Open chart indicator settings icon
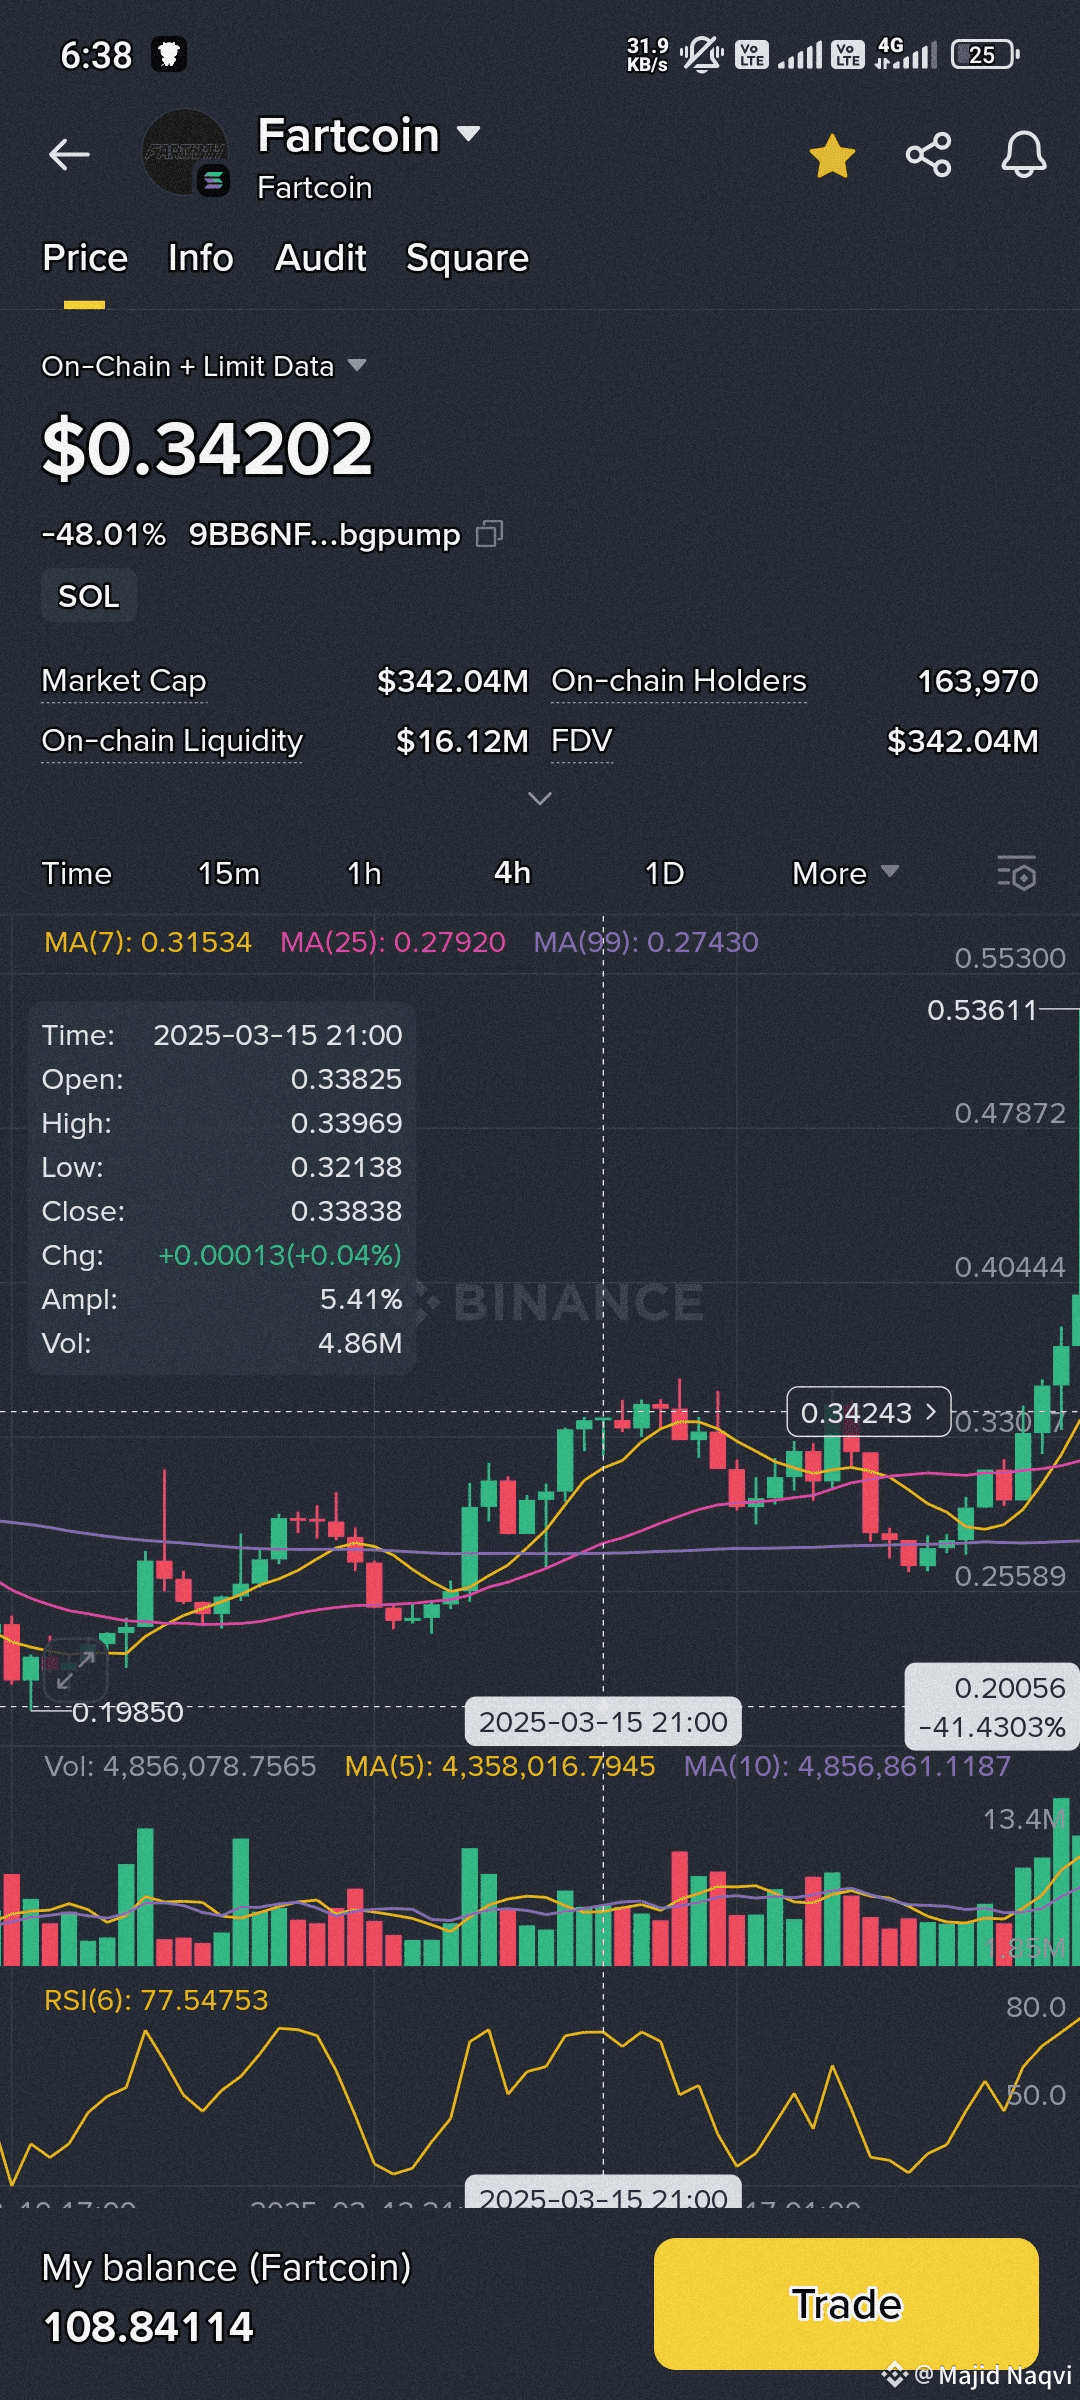Screen dimensions: 1080x2400 click(1017, 873)
